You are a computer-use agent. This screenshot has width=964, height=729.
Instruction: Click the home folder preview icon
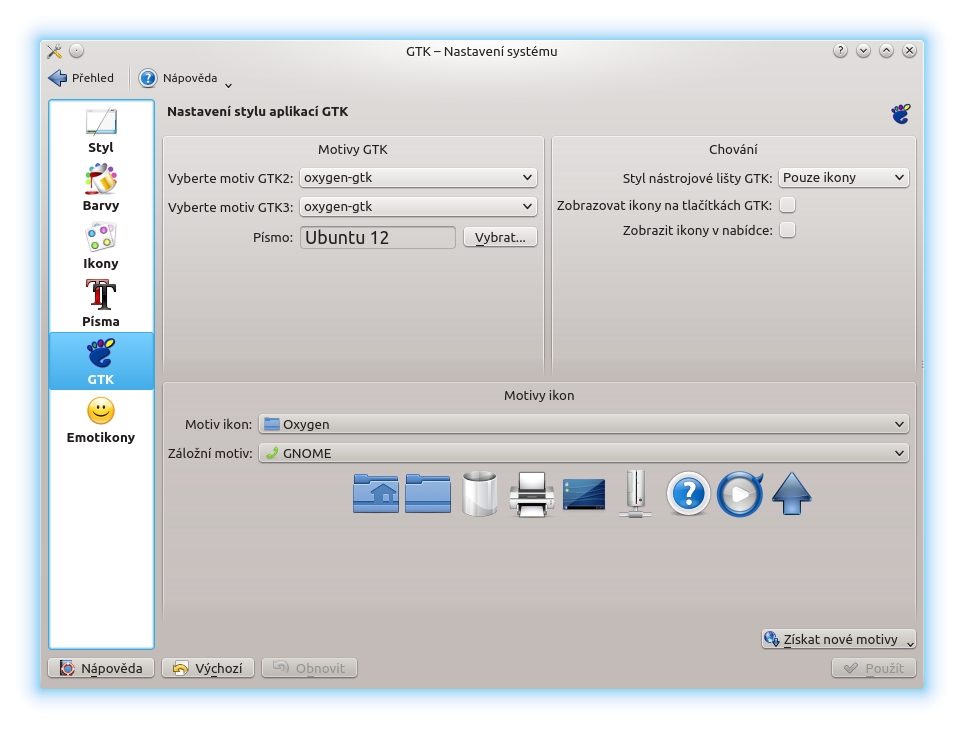[x=376, y=494]
